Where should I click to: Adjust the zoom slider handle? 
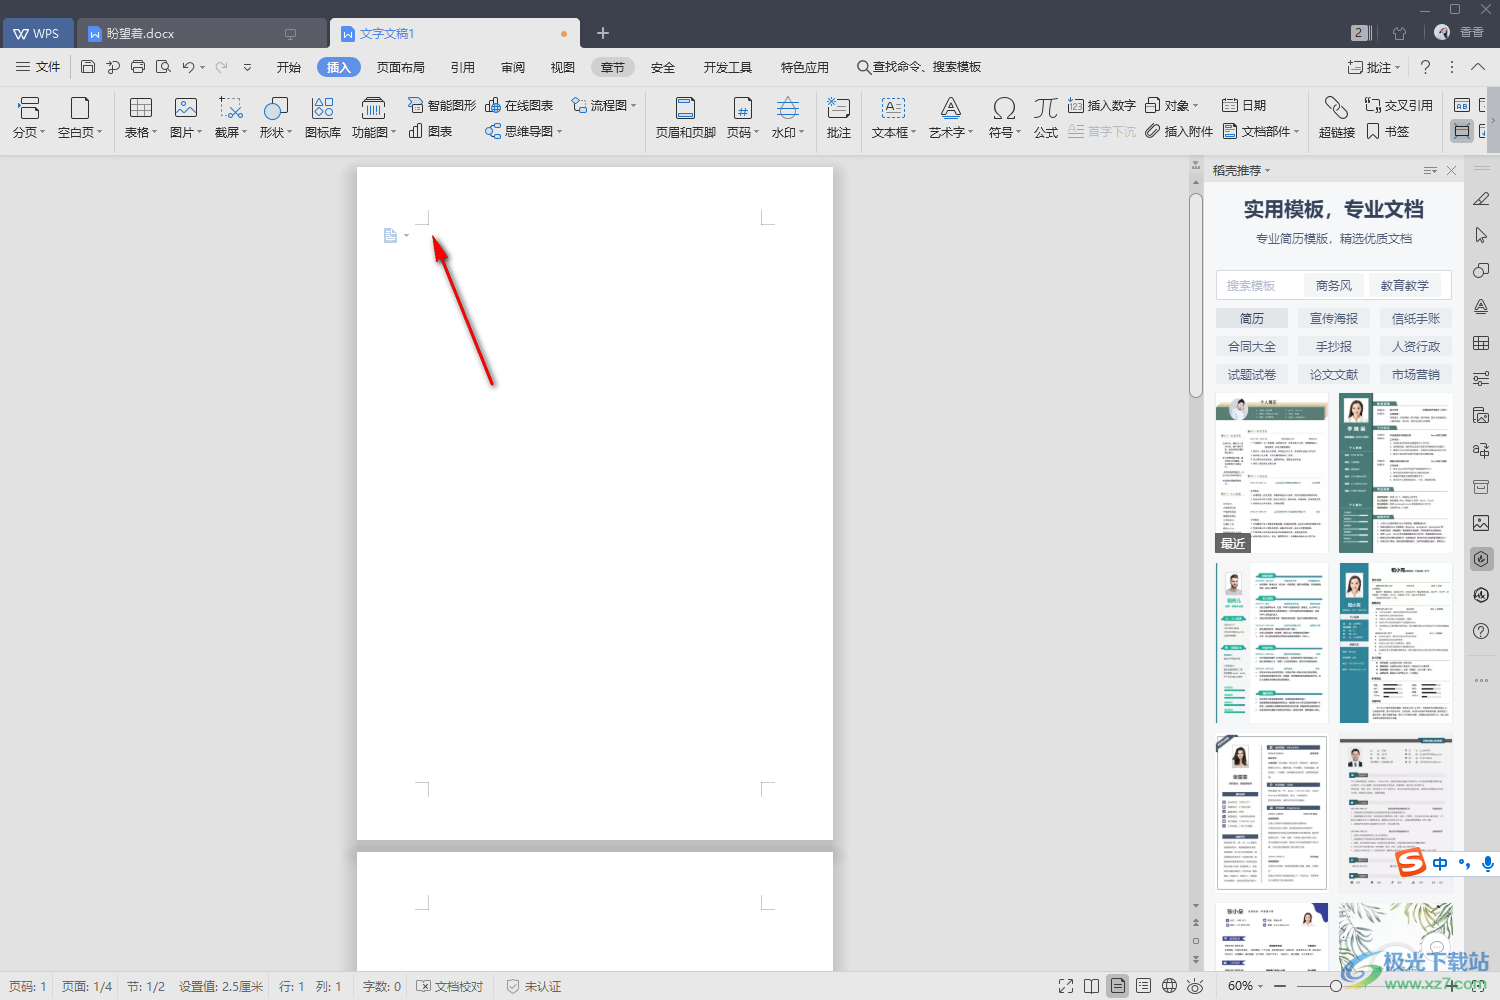point(1336,986)
